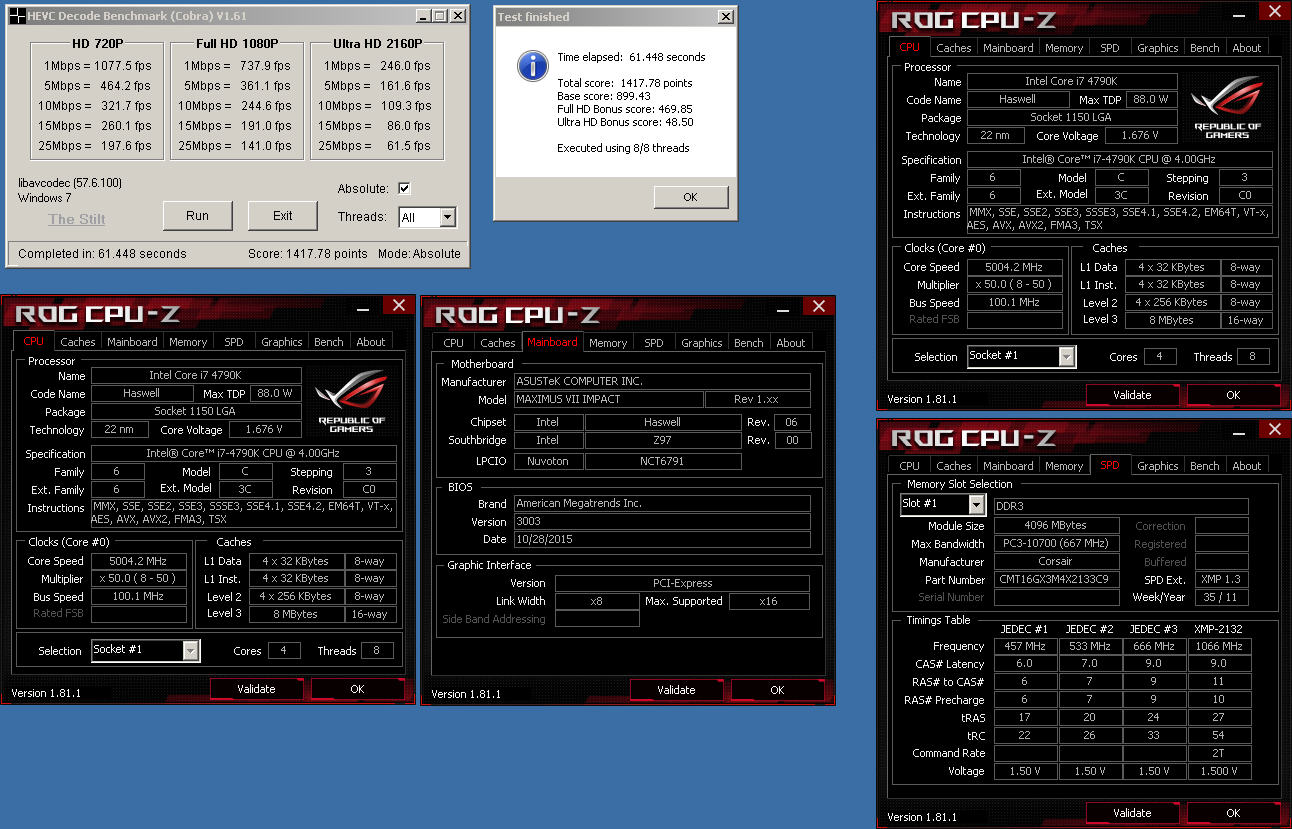This screenshot has width=1292, height=829.
Task: Confirm OK in the Test finished dialog
Action: [690, 197]
